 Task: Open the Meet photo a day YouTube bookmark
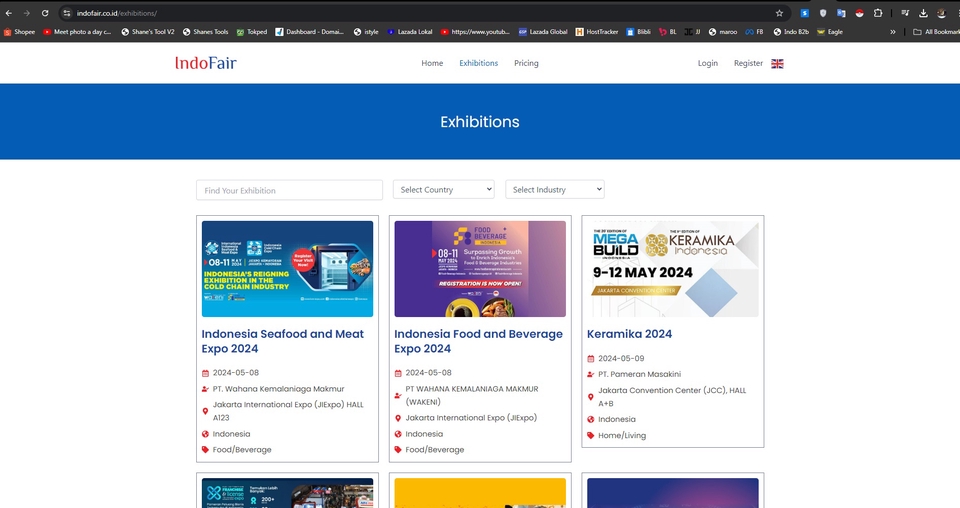pos(77,32)
